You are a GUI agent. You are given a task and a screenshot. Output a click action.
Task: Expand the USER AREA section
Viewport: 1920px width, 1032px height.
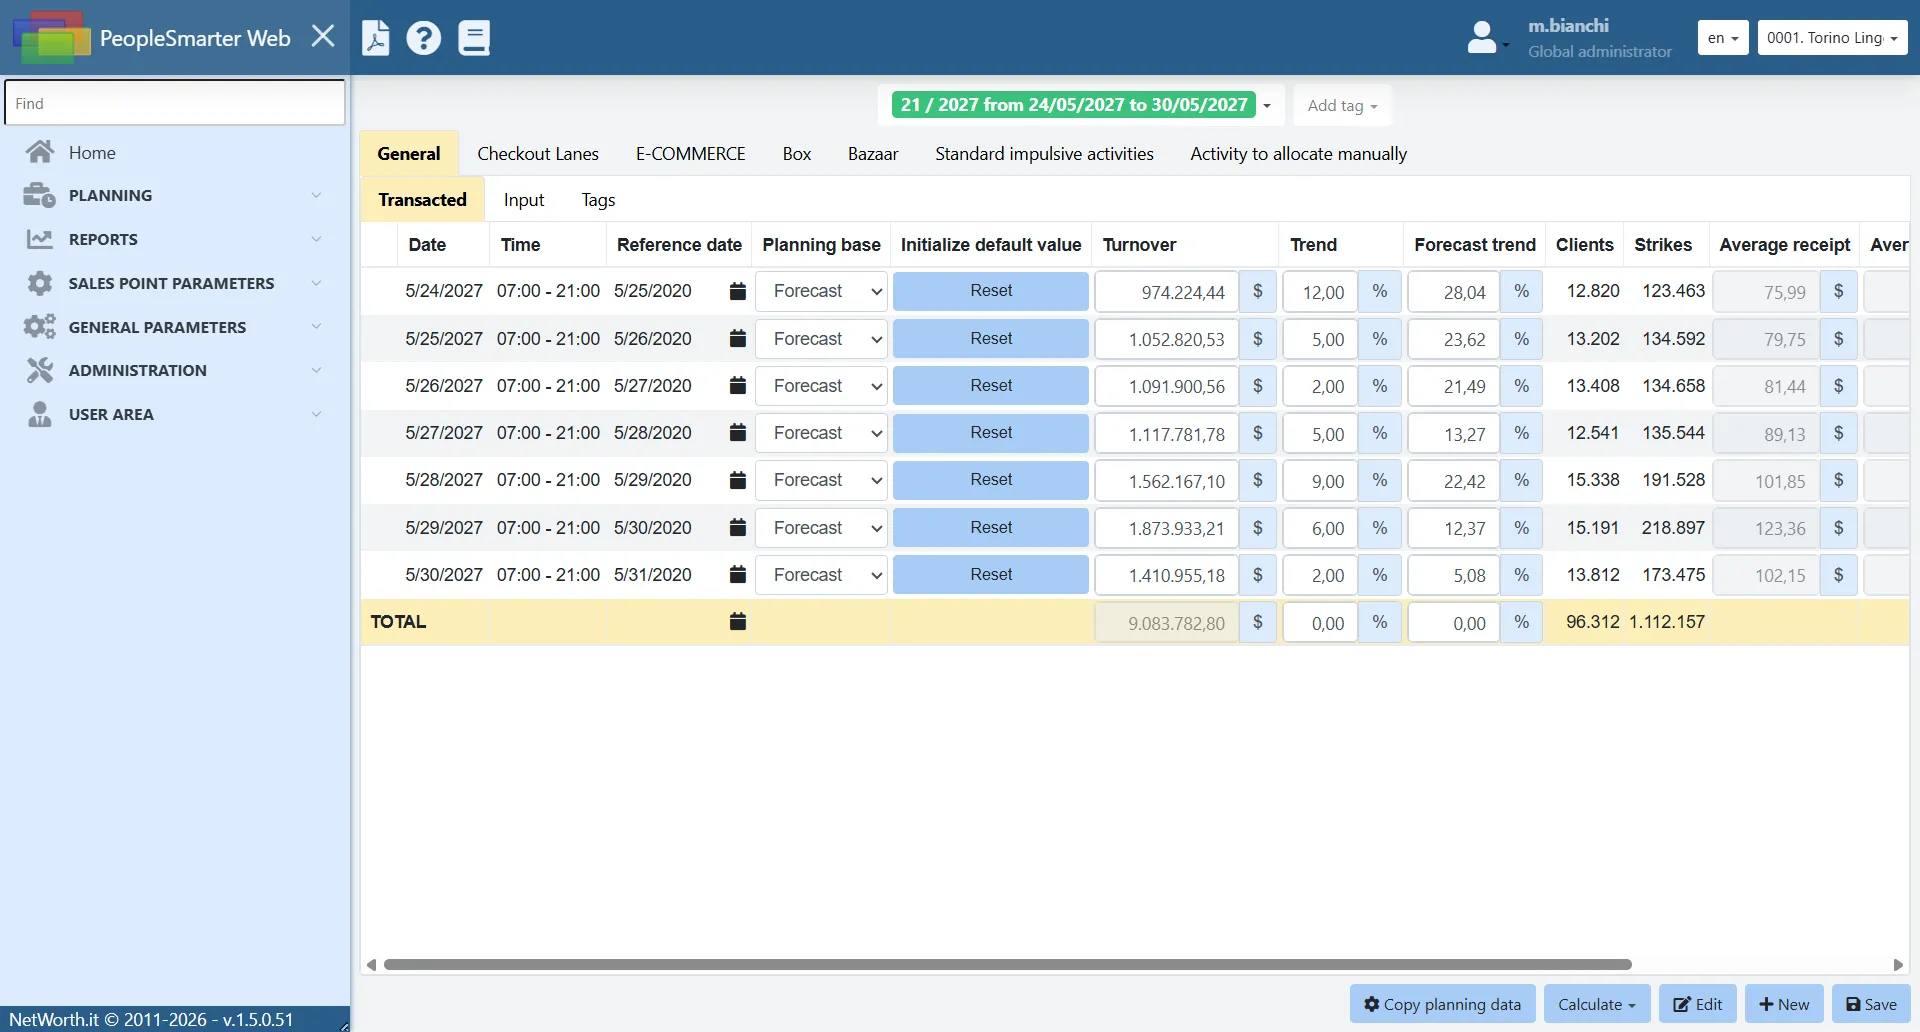pos(175,414)
